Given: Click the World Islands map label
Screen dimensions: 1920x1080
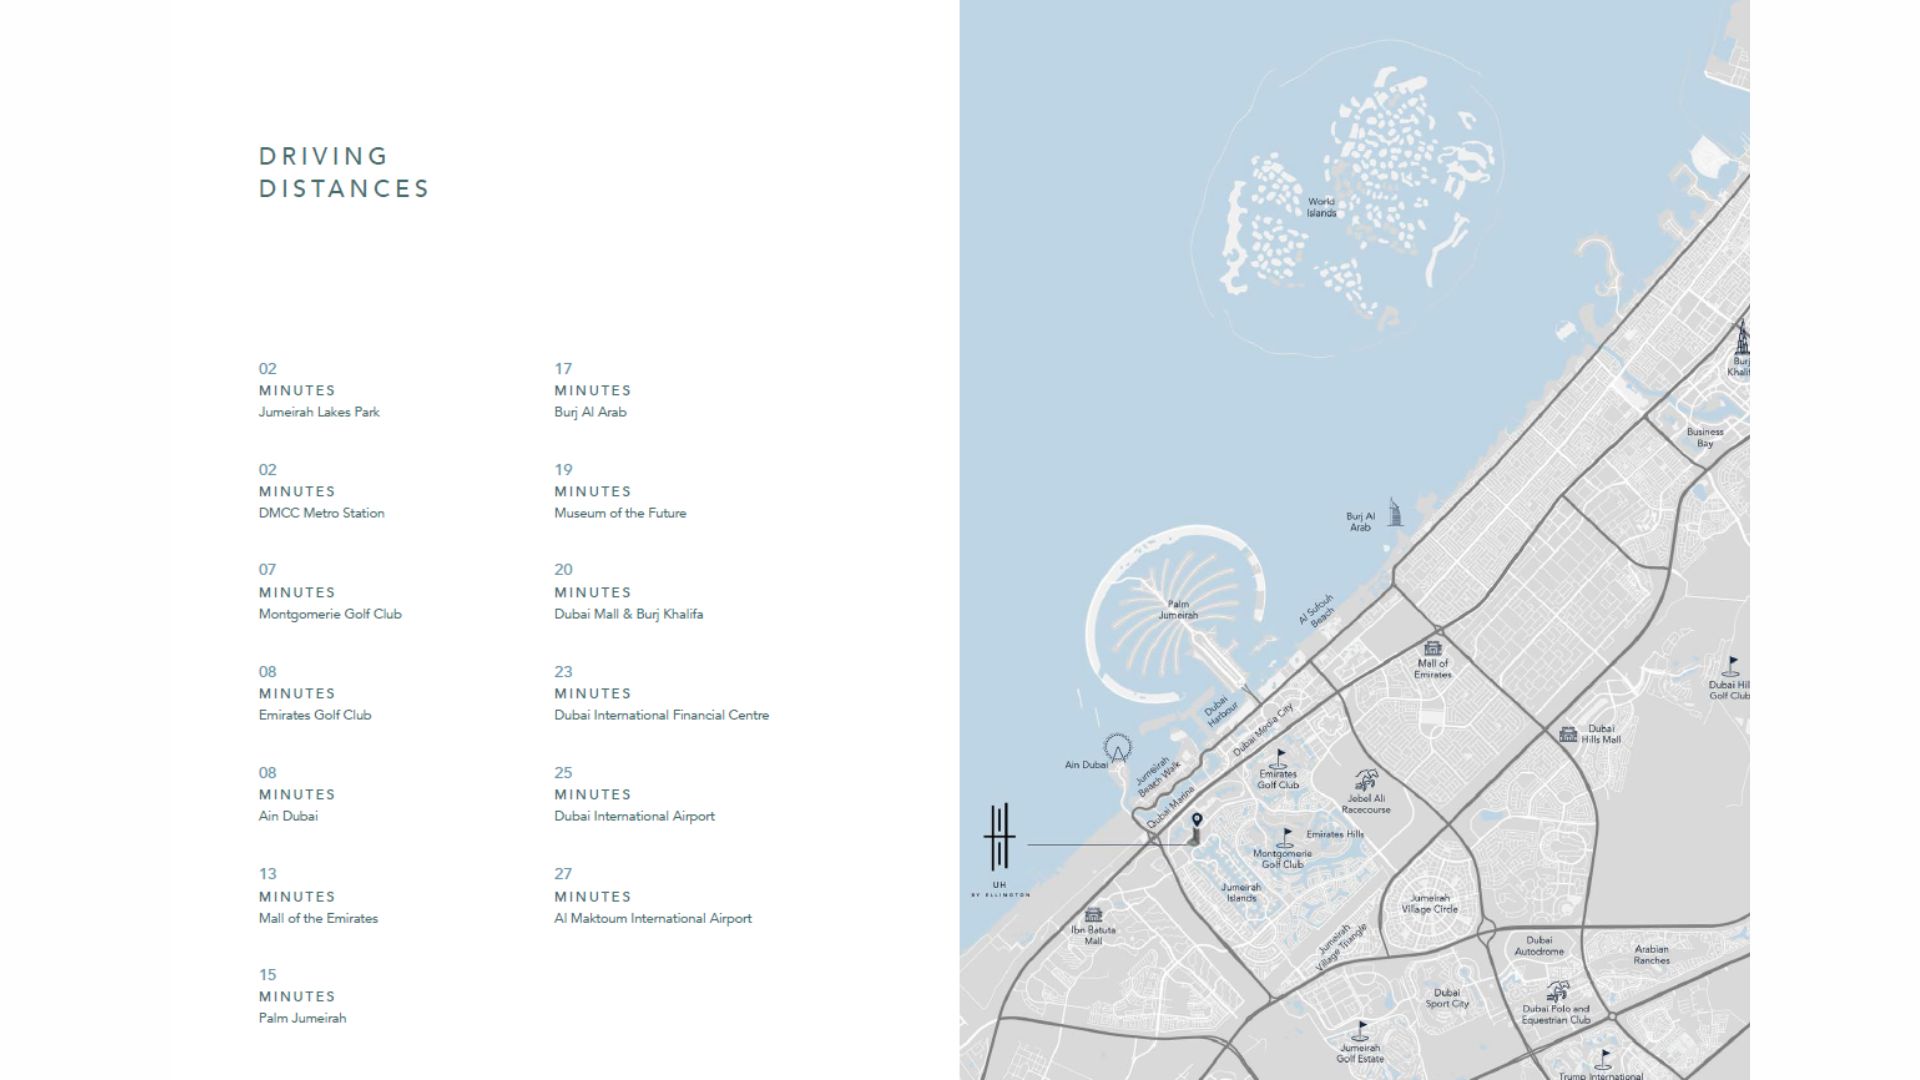Looking at the screenshot, I should pyautogui.click(x=1321, y=207).
